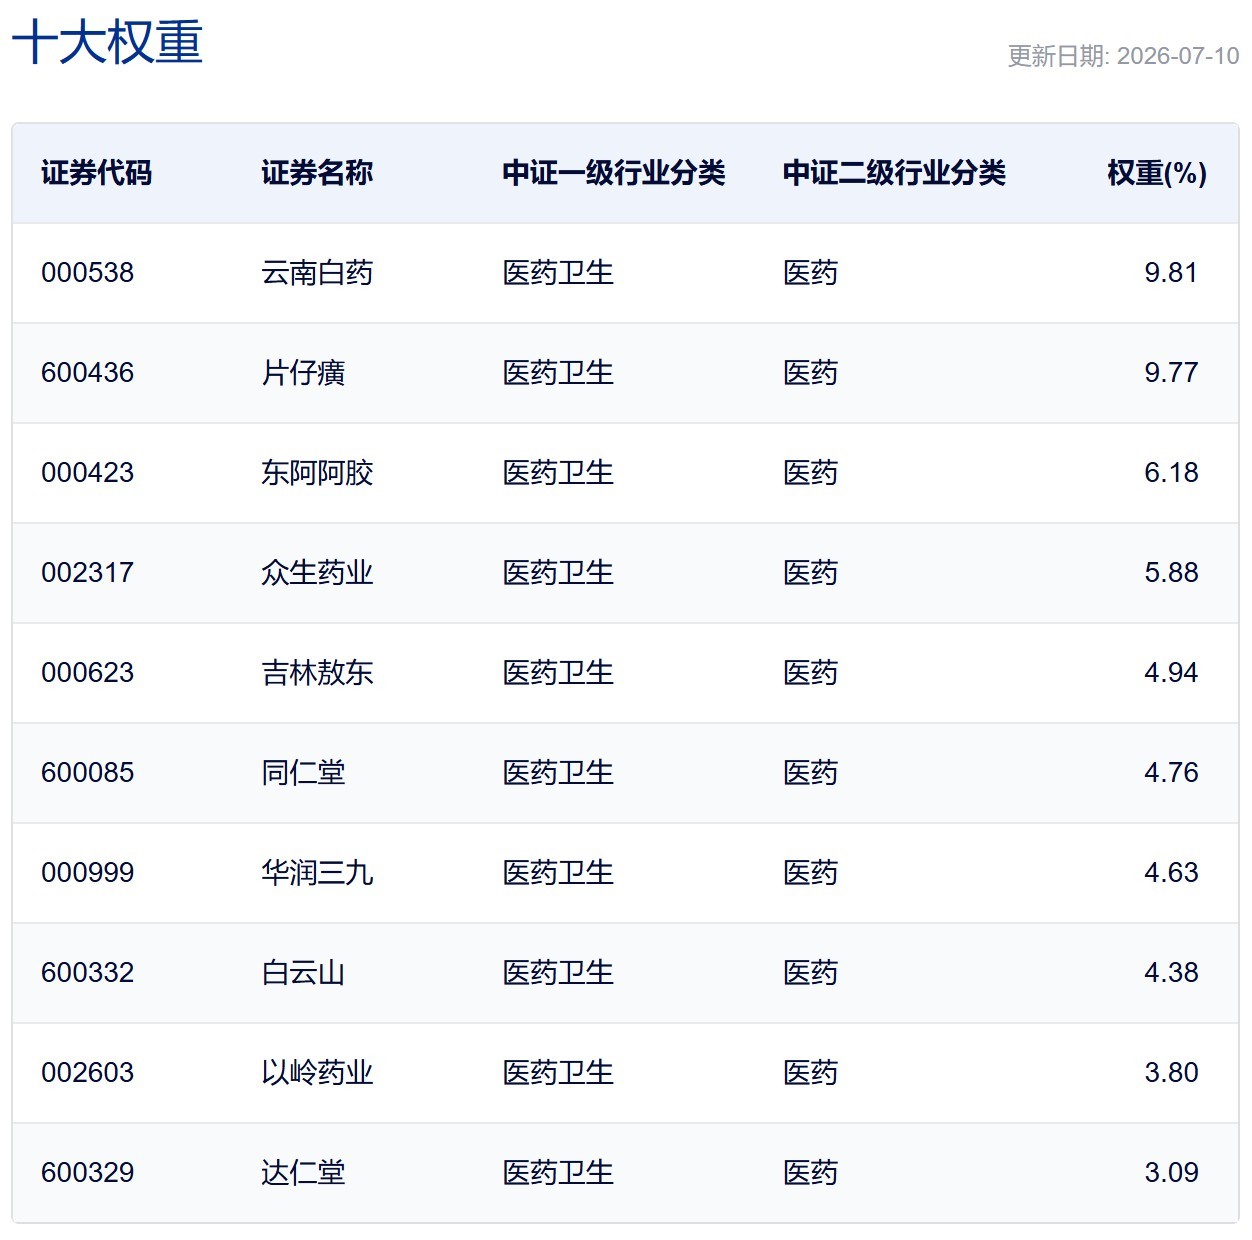Click weight value 6.18
This screenshot has width=1252, height=1240.
tap(1171, 473)
